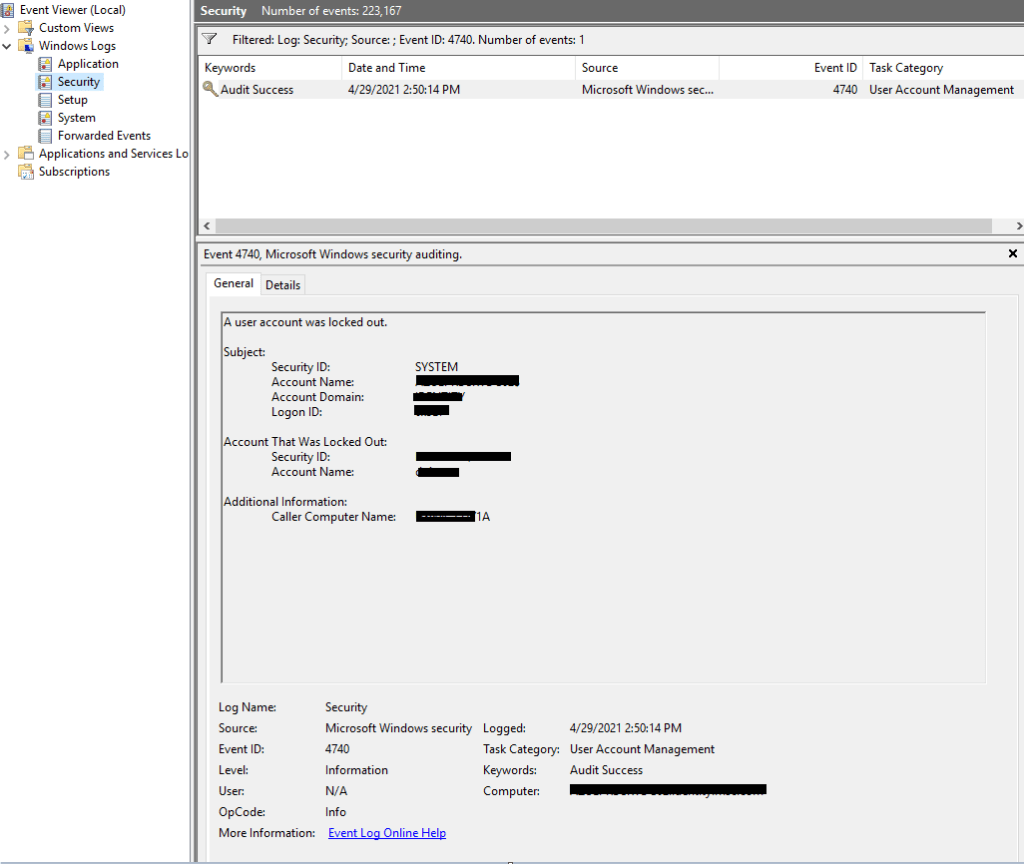Select the General tab
The width and height of the screenshot is (1024, 864).
pyautogui.click(x=233, y=284)
